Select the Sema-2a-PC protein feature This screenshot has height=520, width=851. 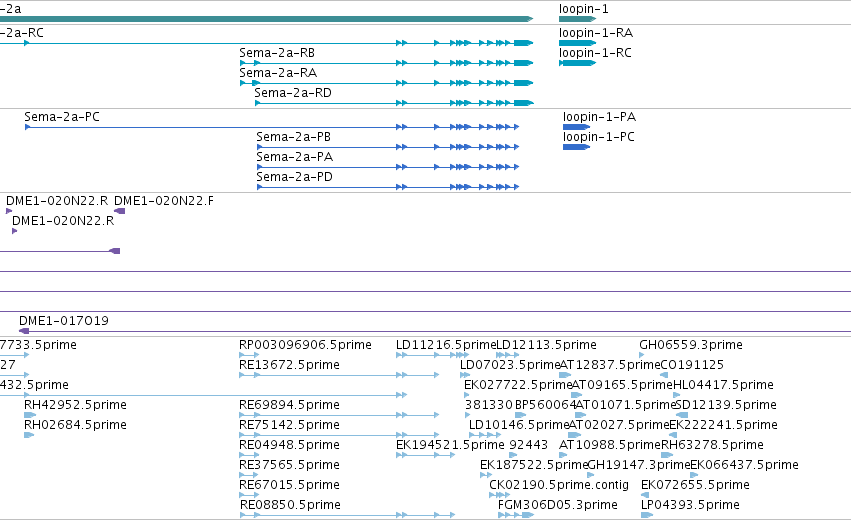pyautogui.click(x=271, y=127)
